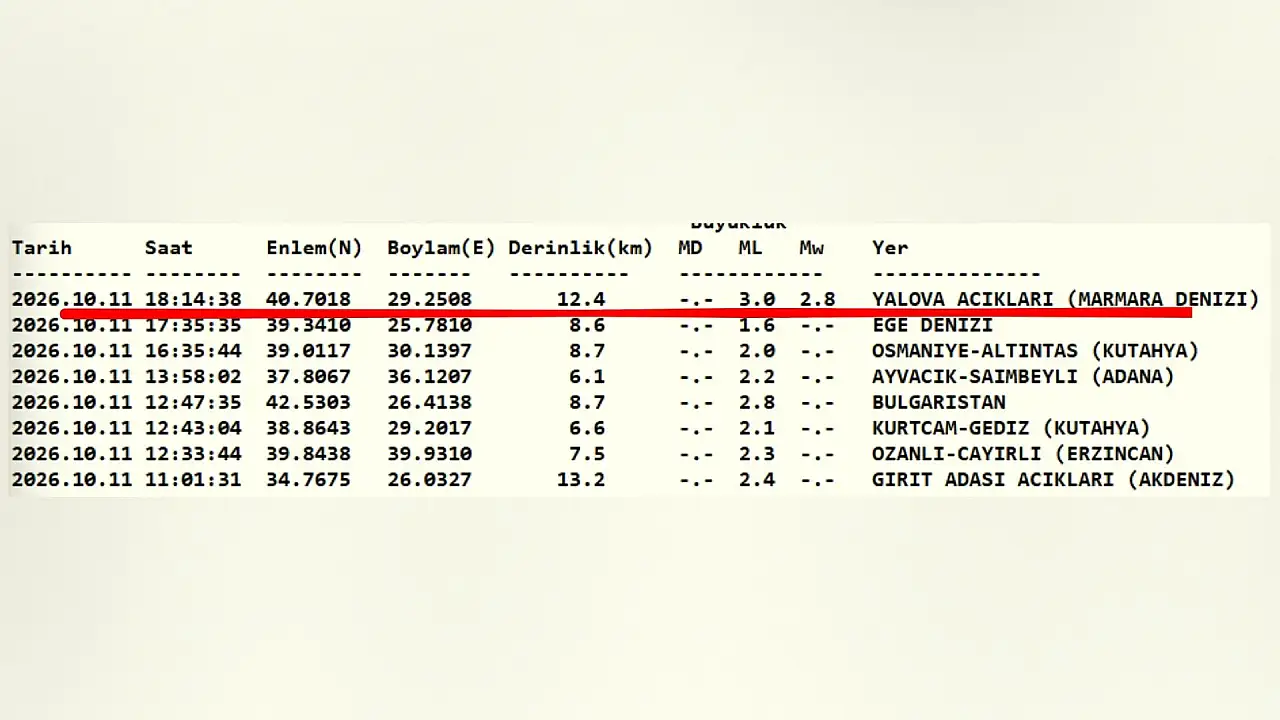Select the time value "12:47:35"

pyautogui.click(x=193, y=402)
